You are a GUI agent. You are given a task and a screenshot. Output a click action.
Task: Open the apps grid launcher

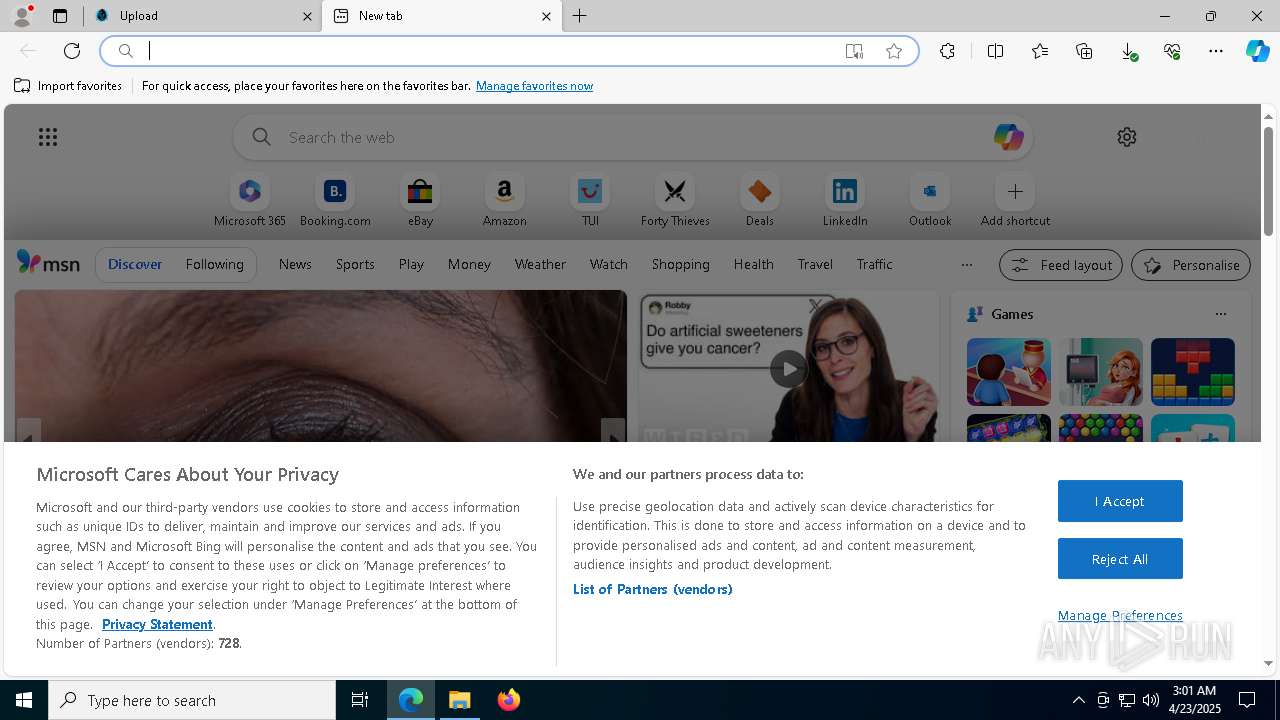tap(48, 137)
